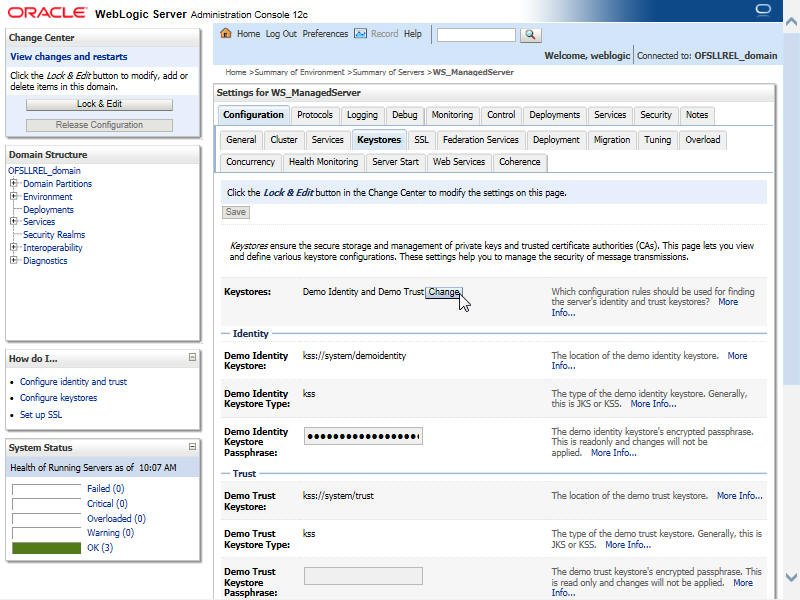Click page scrollbar up arrow
800x600 pixels.
point(791,22)
